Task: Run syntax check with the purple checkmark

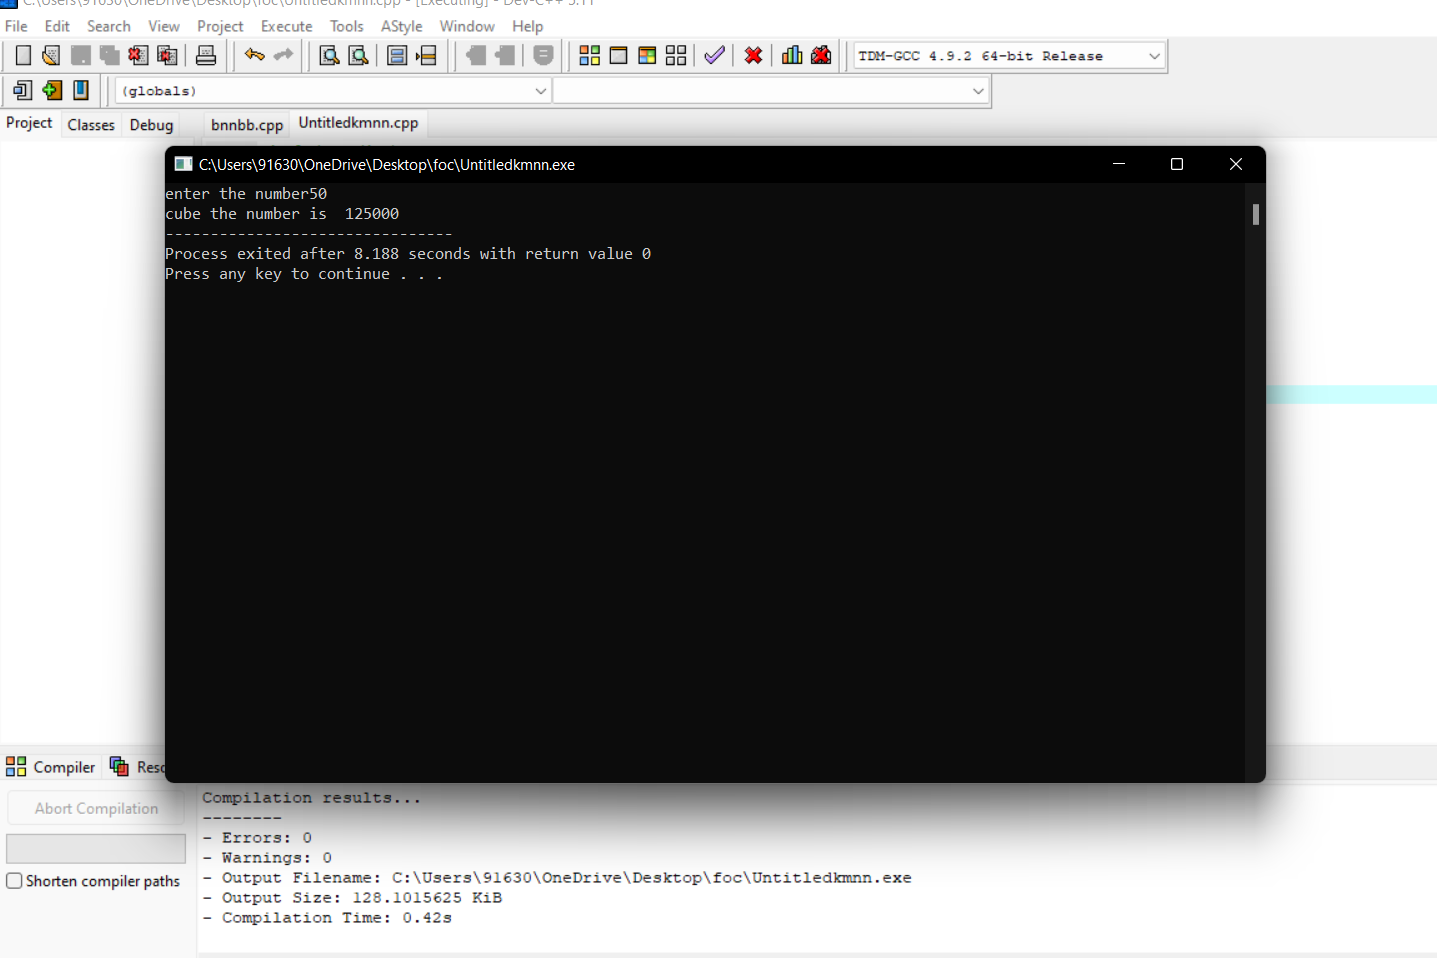Action: (714, 55)
